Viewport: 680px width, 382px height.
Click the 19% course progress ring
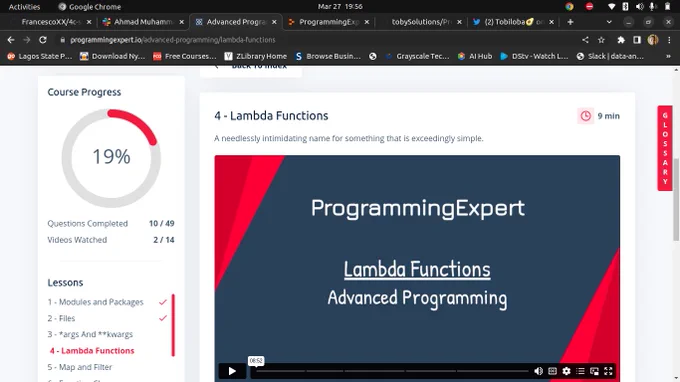[111, 157]
